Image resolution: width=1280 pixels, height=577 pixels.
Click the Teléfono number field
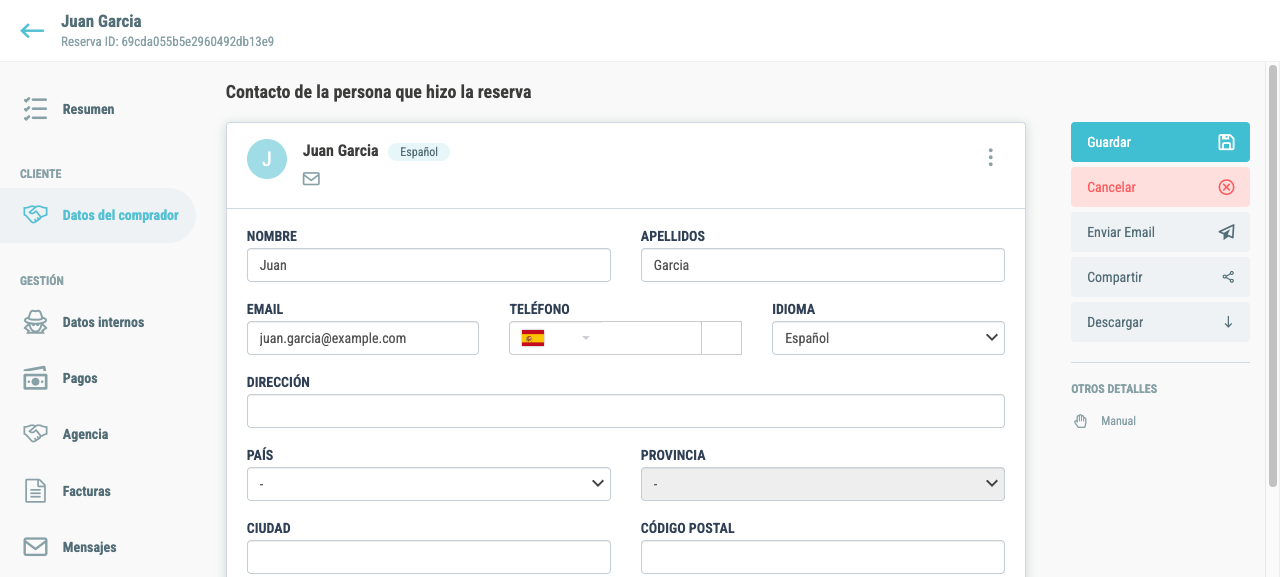(x=650, y=338)
